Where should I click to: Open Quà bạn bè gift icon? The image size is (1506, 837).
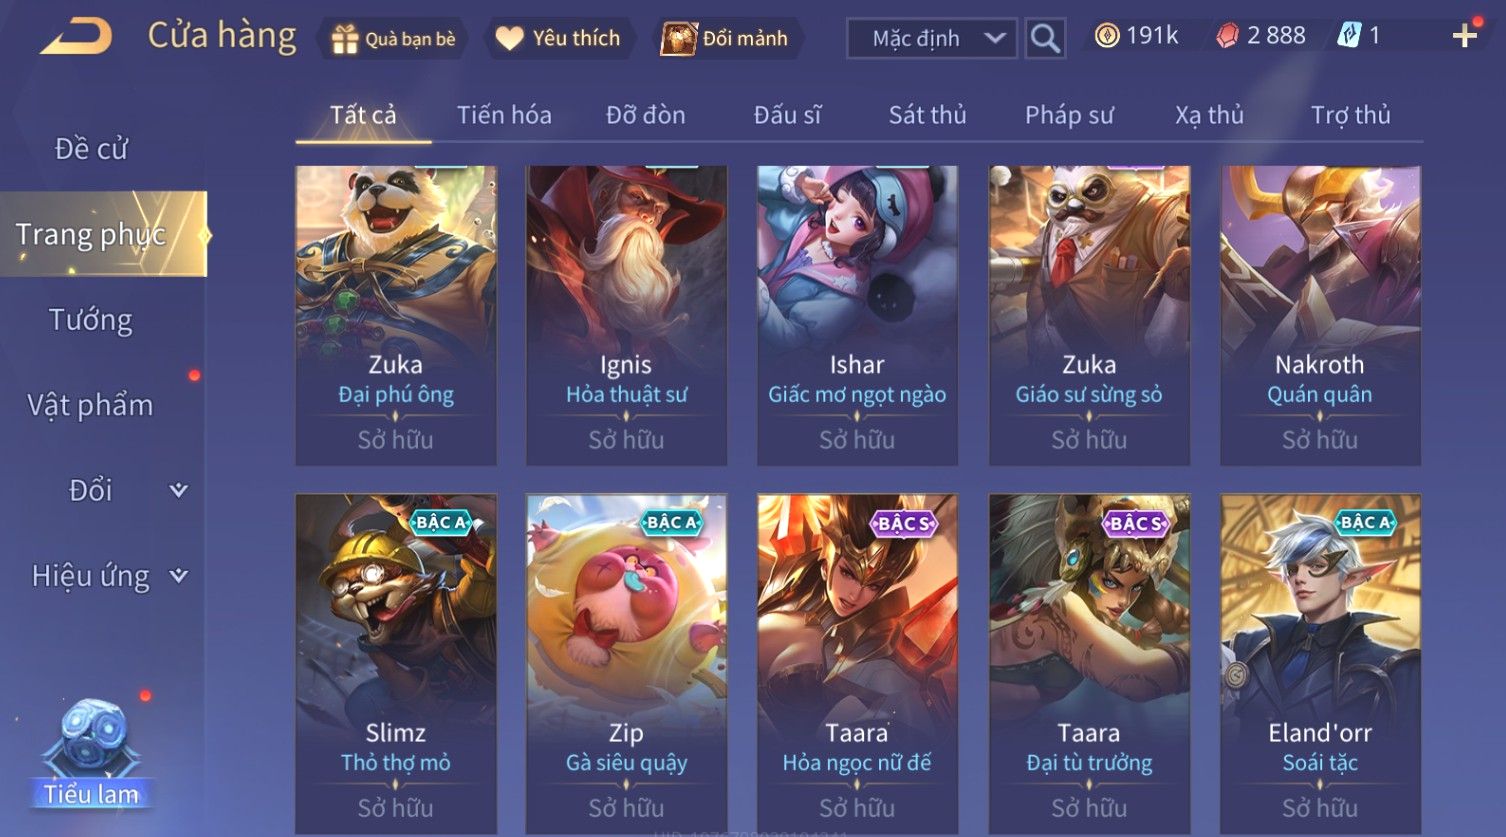point(393,39)
